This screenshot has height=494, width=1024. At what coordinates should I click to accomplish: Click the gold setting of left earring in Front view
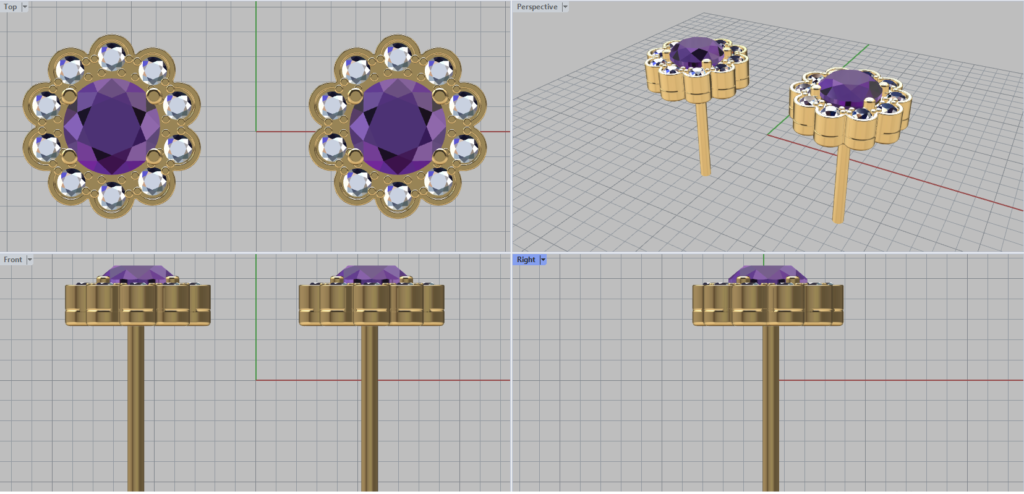coord(138,305)
